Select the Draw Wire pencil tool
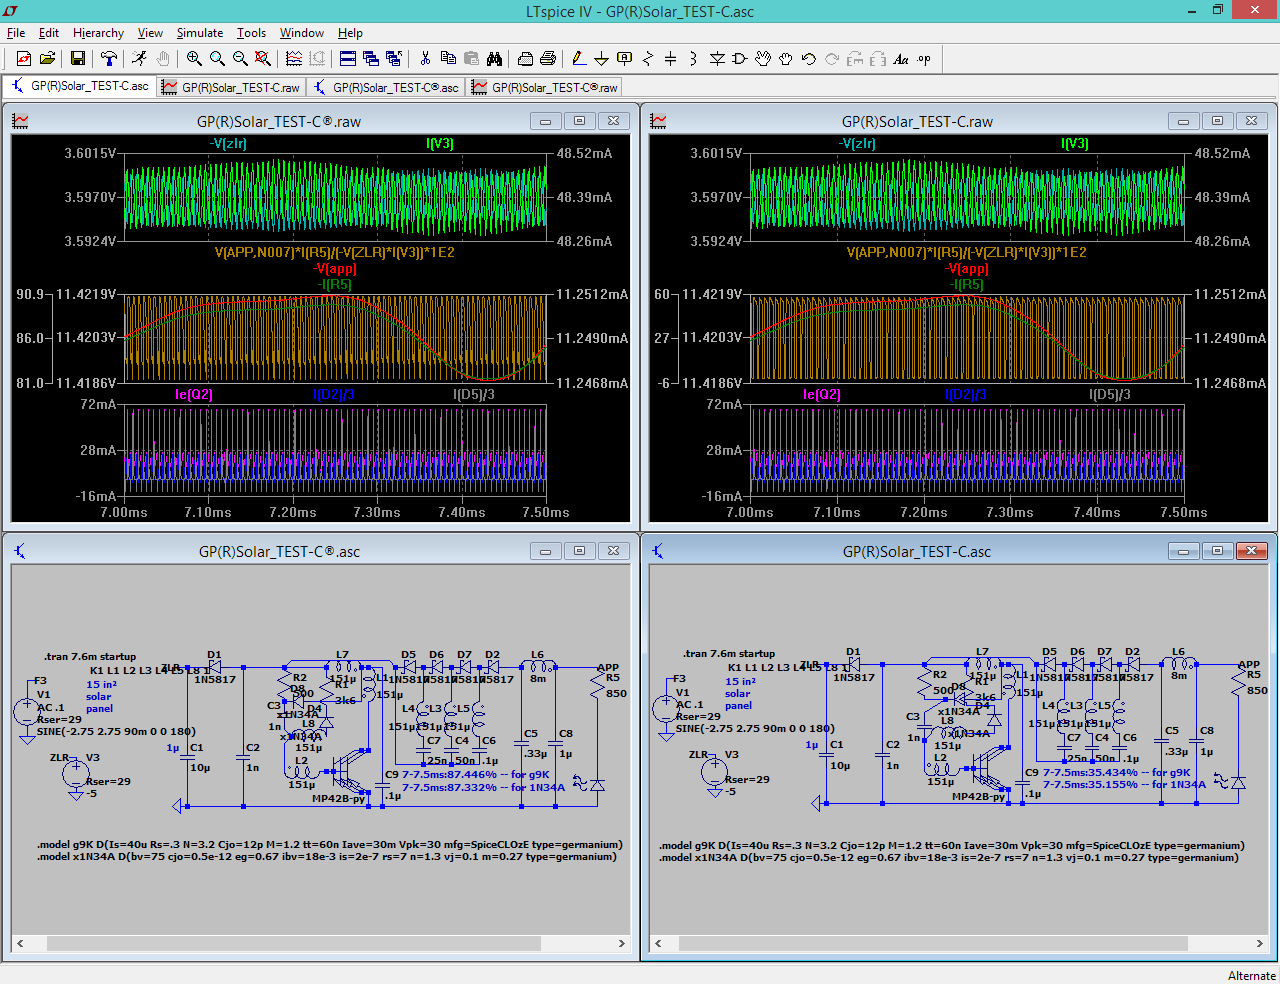The image size is (1280, 984). coord(579,59)
